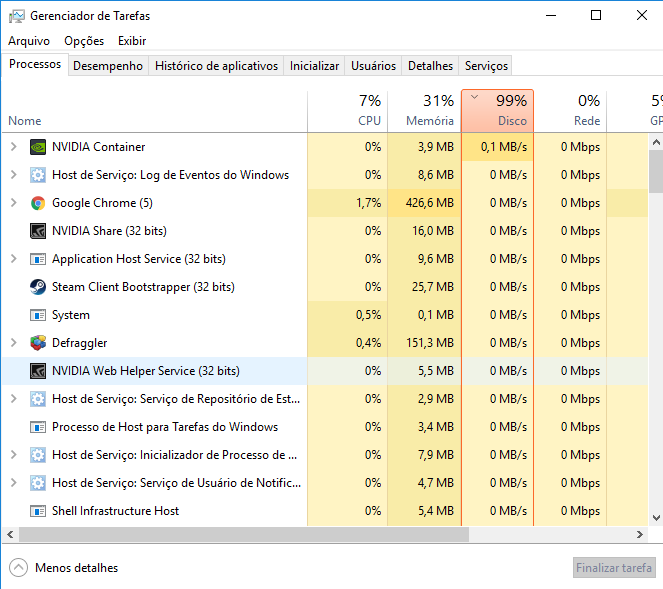Click the 25,7 MB memory cell for Steam

[424, 287]
